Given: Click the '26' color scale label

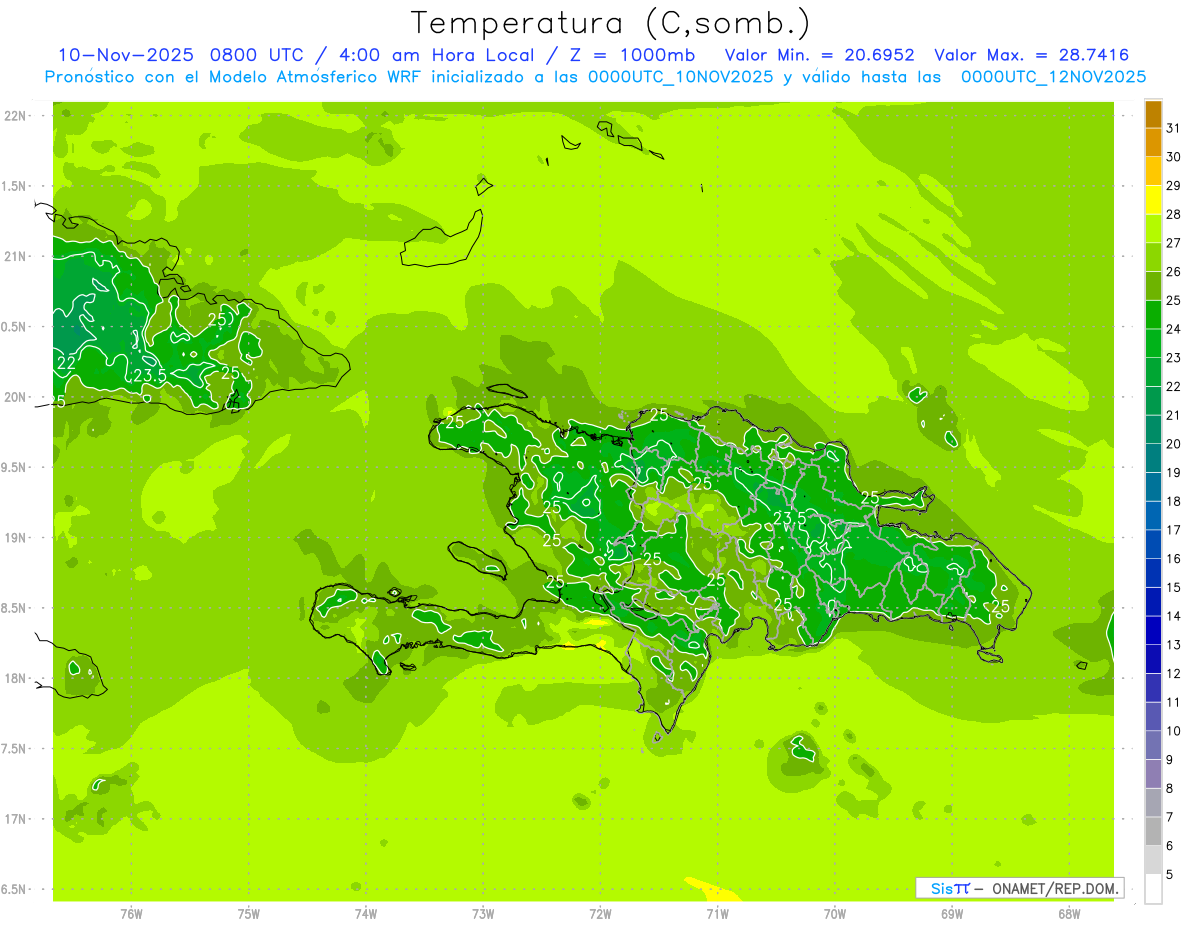Looking at the screenshot, I should click(1174, 272).
